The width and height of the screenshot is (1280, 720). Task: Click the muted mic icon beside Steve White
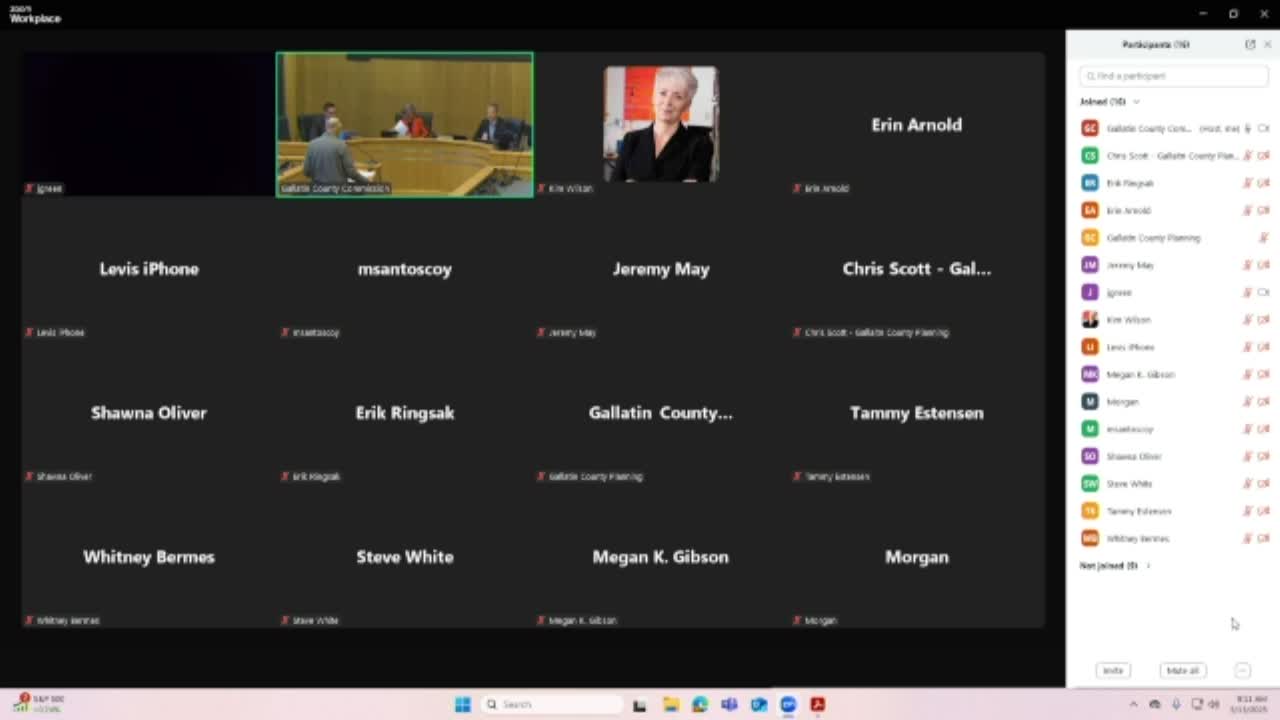[1248, 484]
